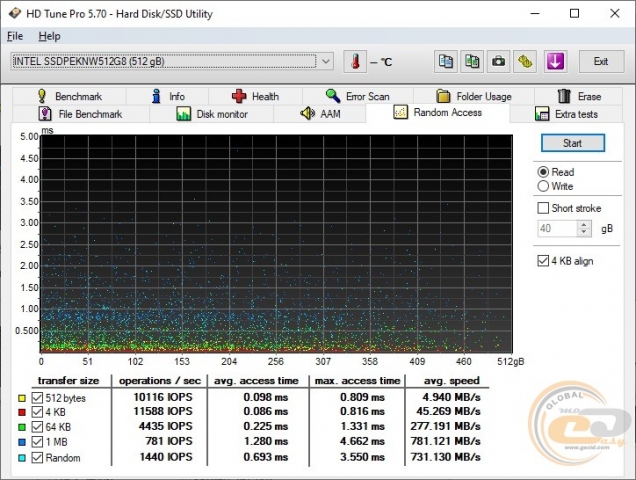The image size is (636, 480).
Task: Click the short stroke gB input field
Action: 557,228
